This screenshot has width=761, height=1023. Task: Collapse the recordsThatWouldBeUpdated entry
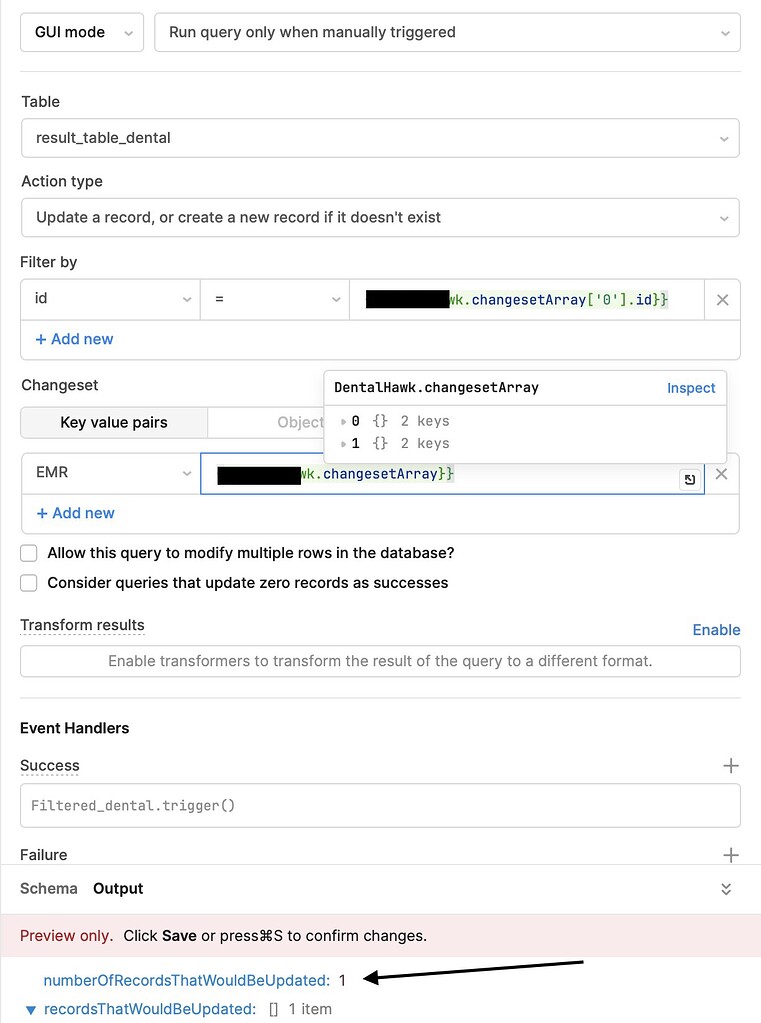[30, 1009]
